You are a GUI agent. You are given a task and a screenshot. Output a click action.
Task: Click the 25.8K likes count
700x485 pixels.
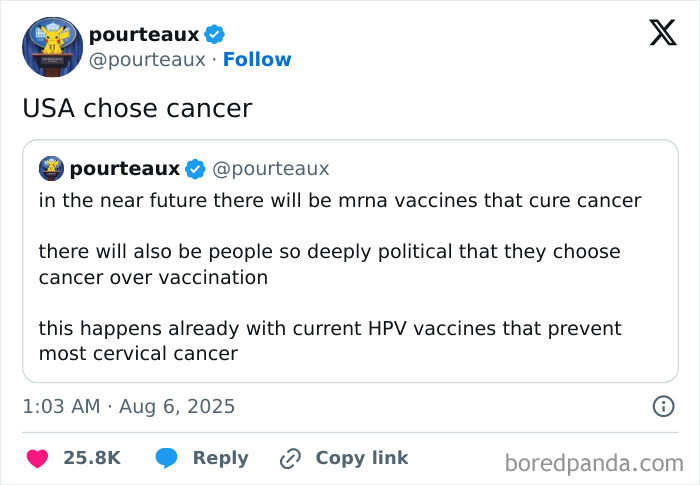click(92, 458)
